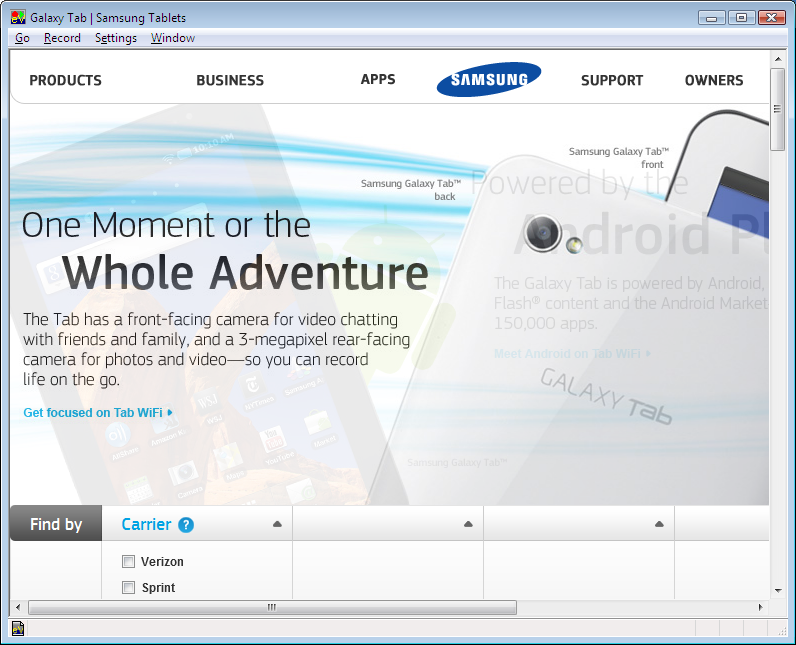The width and height of the screenshot is (796, 645).
Task: Follow the Meet Android on Tab WiFi link
Action: [x=572, y=354]
